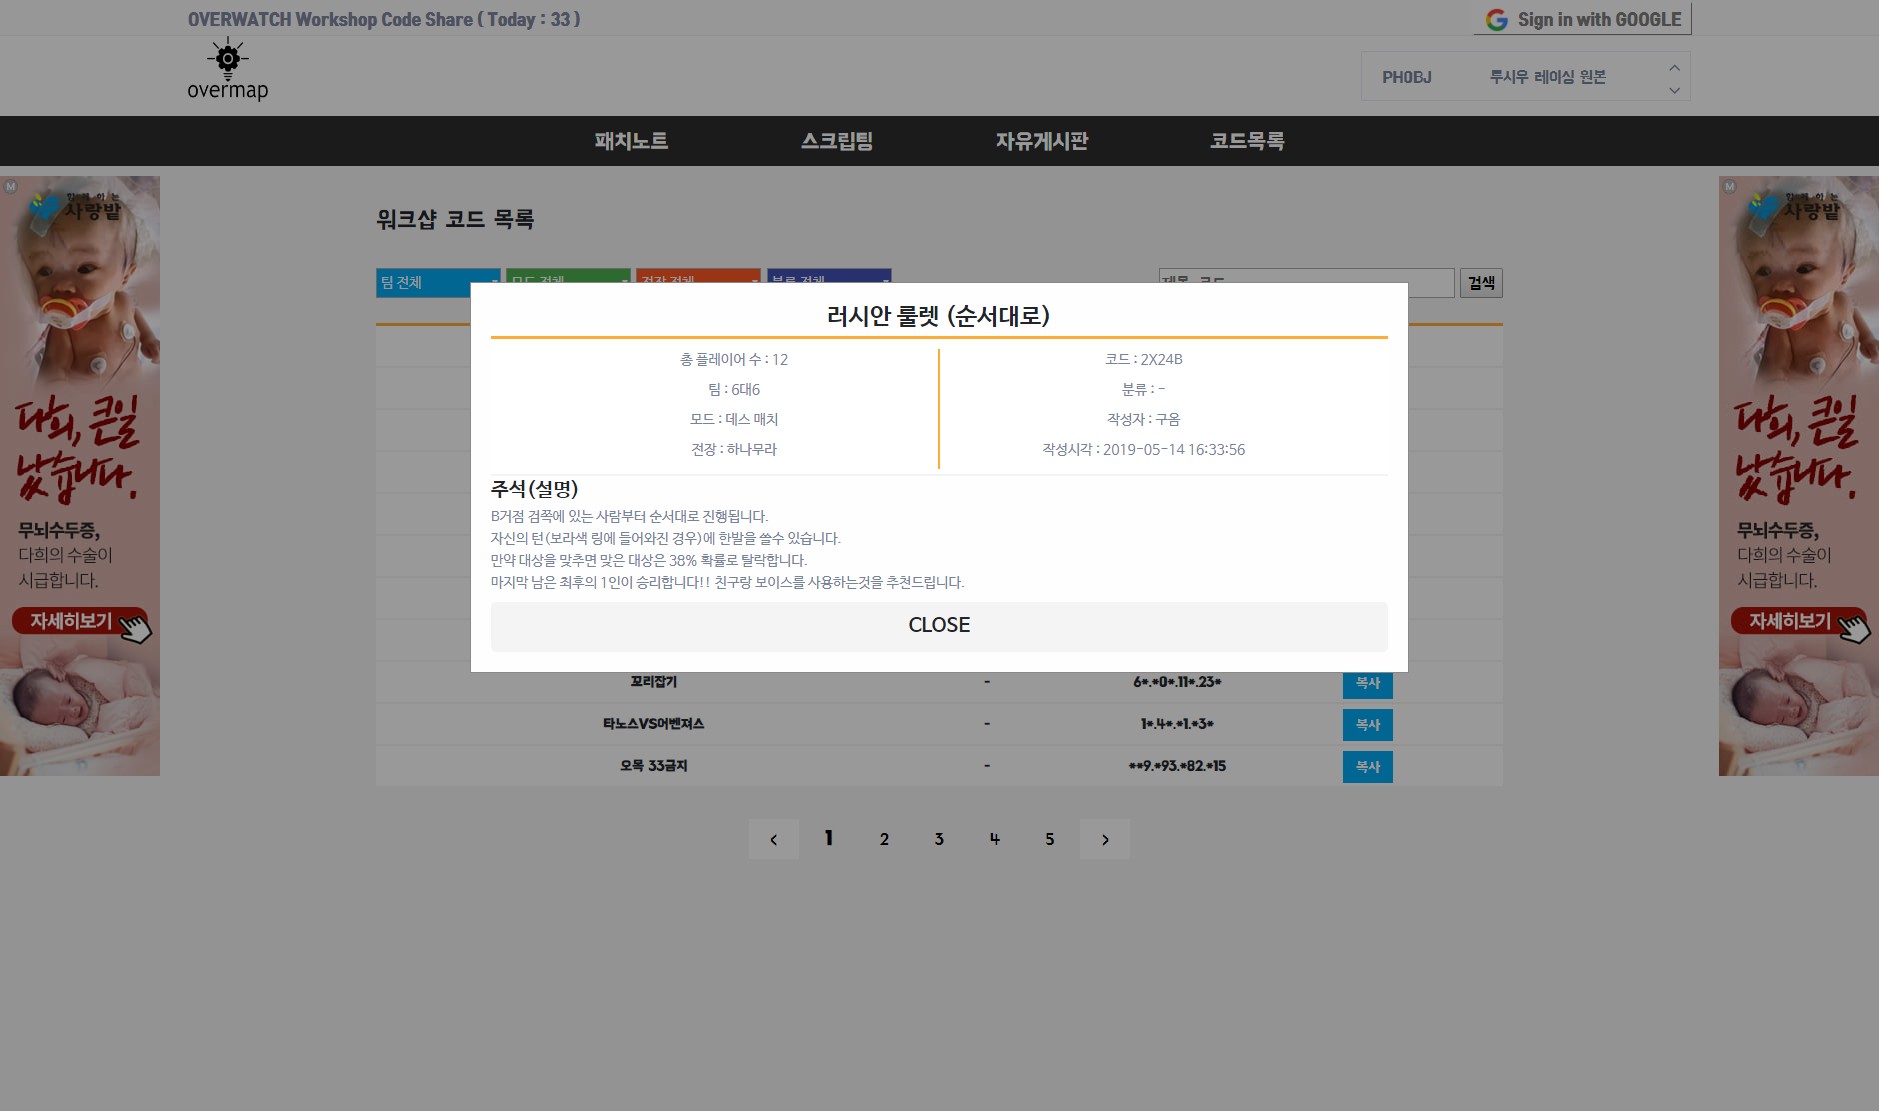Click the Google G sign-in icon
1879x1111 pixels.
point(1496,20)
